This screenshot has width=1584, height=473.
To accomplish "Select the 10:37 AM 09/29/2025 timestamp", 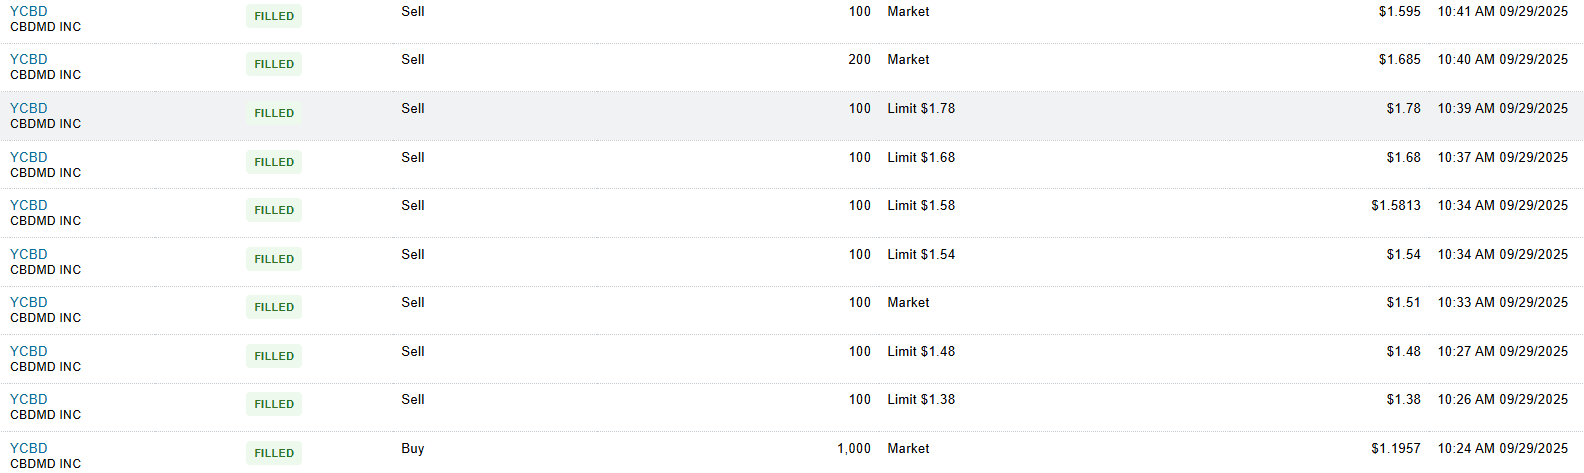I will (x=1502, y=157).
